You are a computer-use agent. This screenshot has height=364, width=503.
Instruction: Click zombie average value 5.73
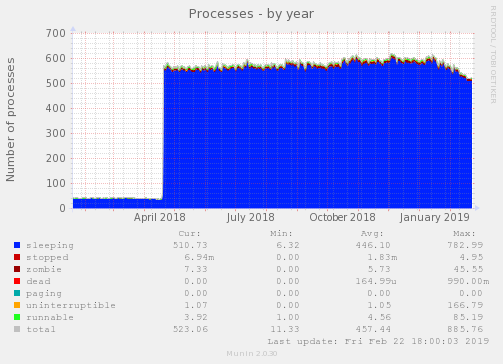379,269
